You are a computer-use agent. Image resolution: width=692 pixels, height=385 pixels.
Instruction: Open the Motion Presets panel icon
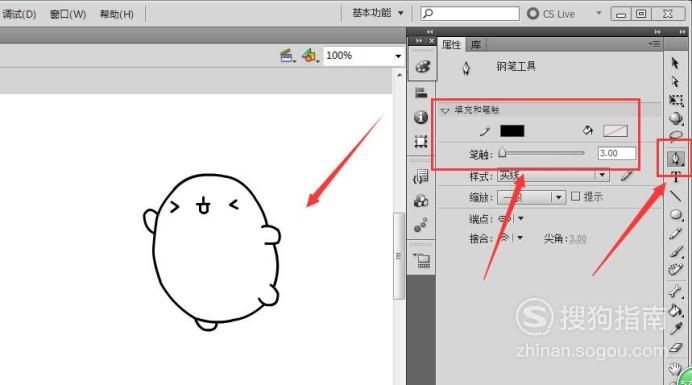421,225
